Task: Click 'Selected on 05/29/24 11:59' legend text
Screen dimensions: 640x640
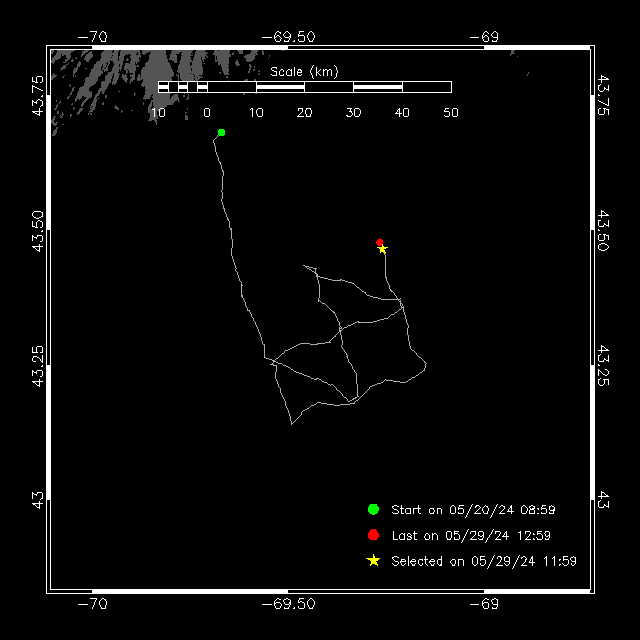Action: (484, 561)
